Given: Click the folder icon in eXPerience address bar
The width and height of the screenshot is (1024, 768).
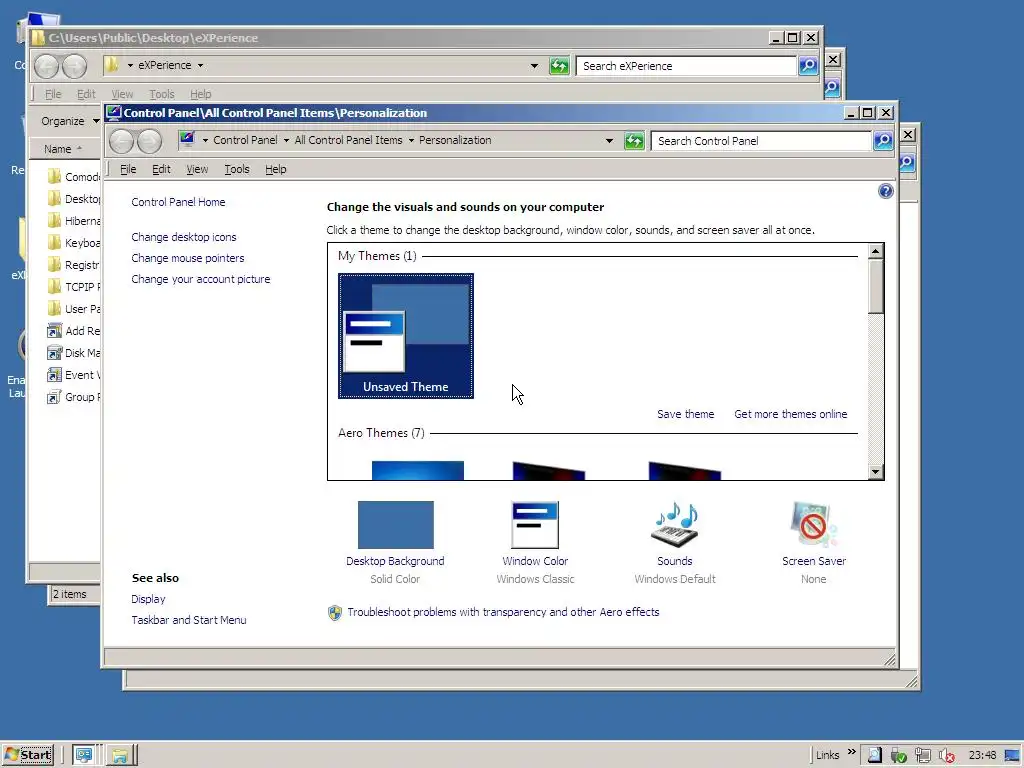Looking at the screenshot, I should point(112,65).
